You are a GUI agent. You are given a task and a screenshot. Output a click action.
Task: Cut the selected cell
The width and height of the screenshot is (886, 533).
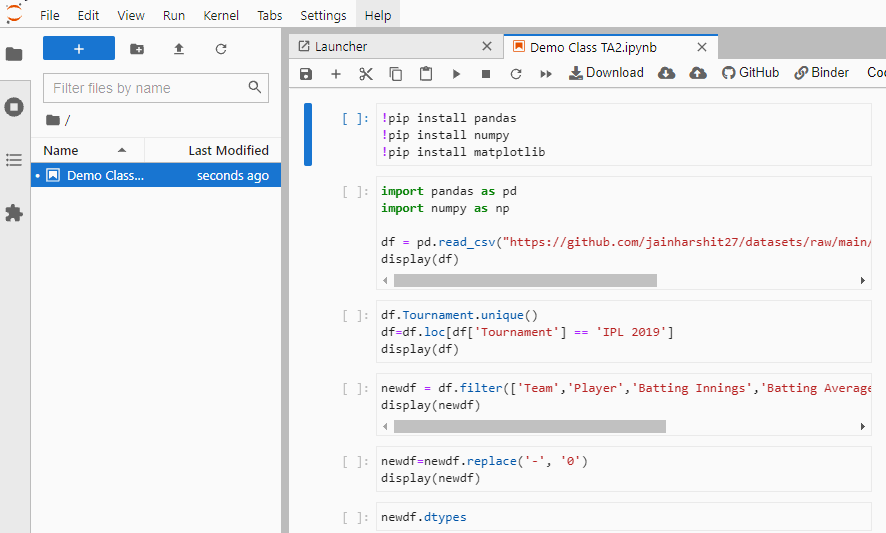pyautogui.click(x=366, y=74)
